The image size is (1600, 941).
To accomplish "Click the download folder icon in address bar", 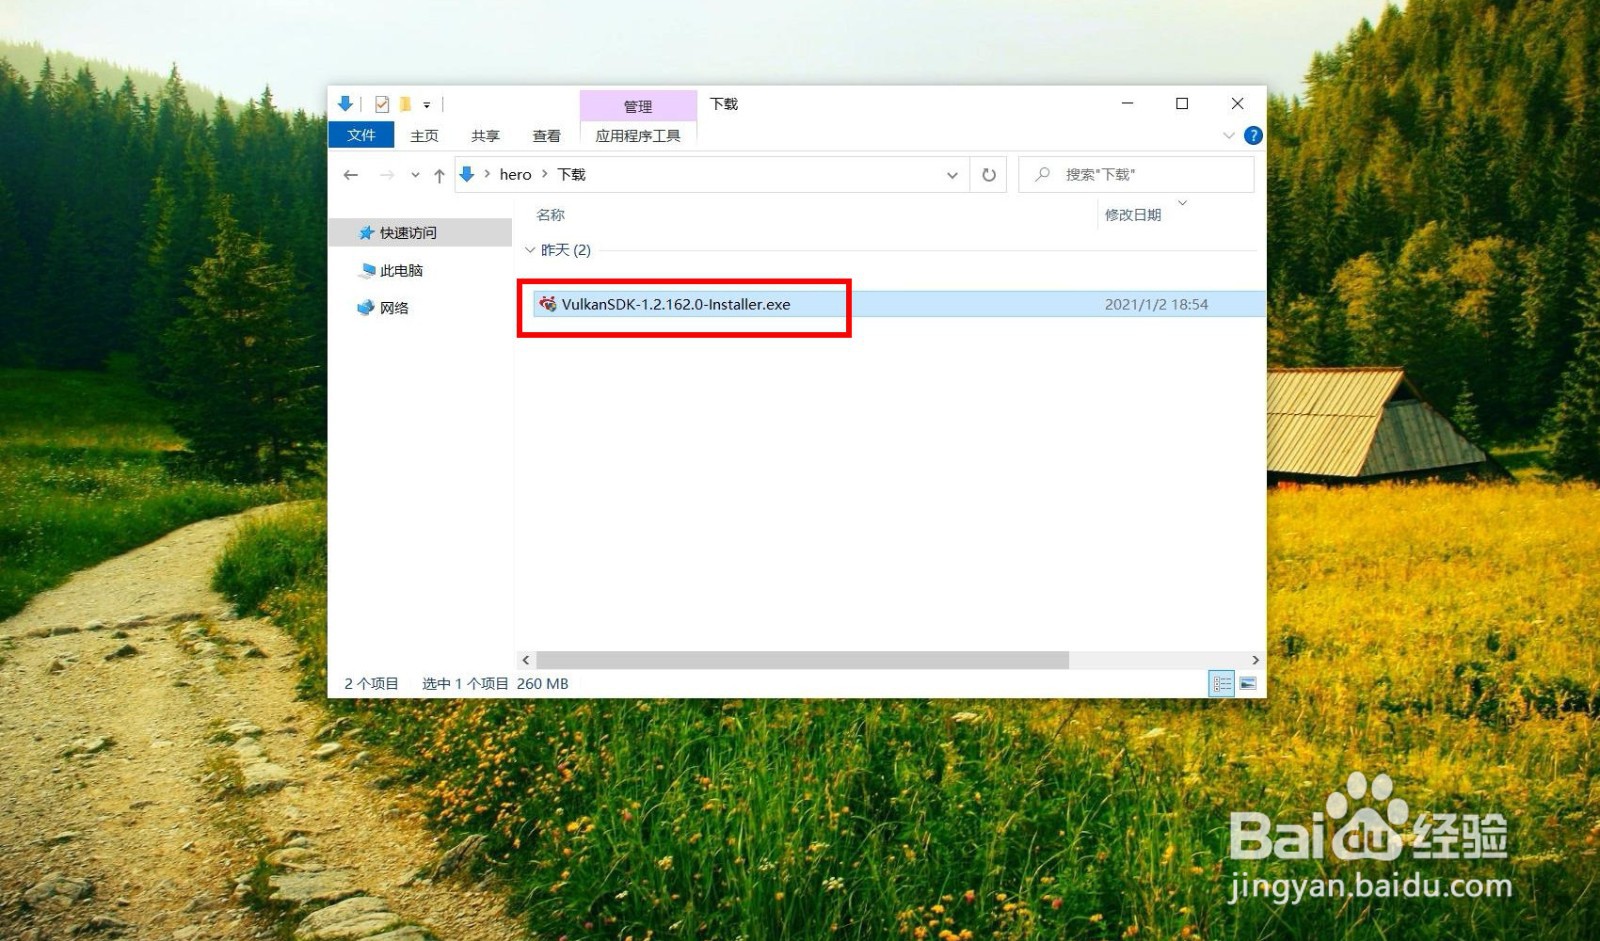I will [x=466, y=174].
